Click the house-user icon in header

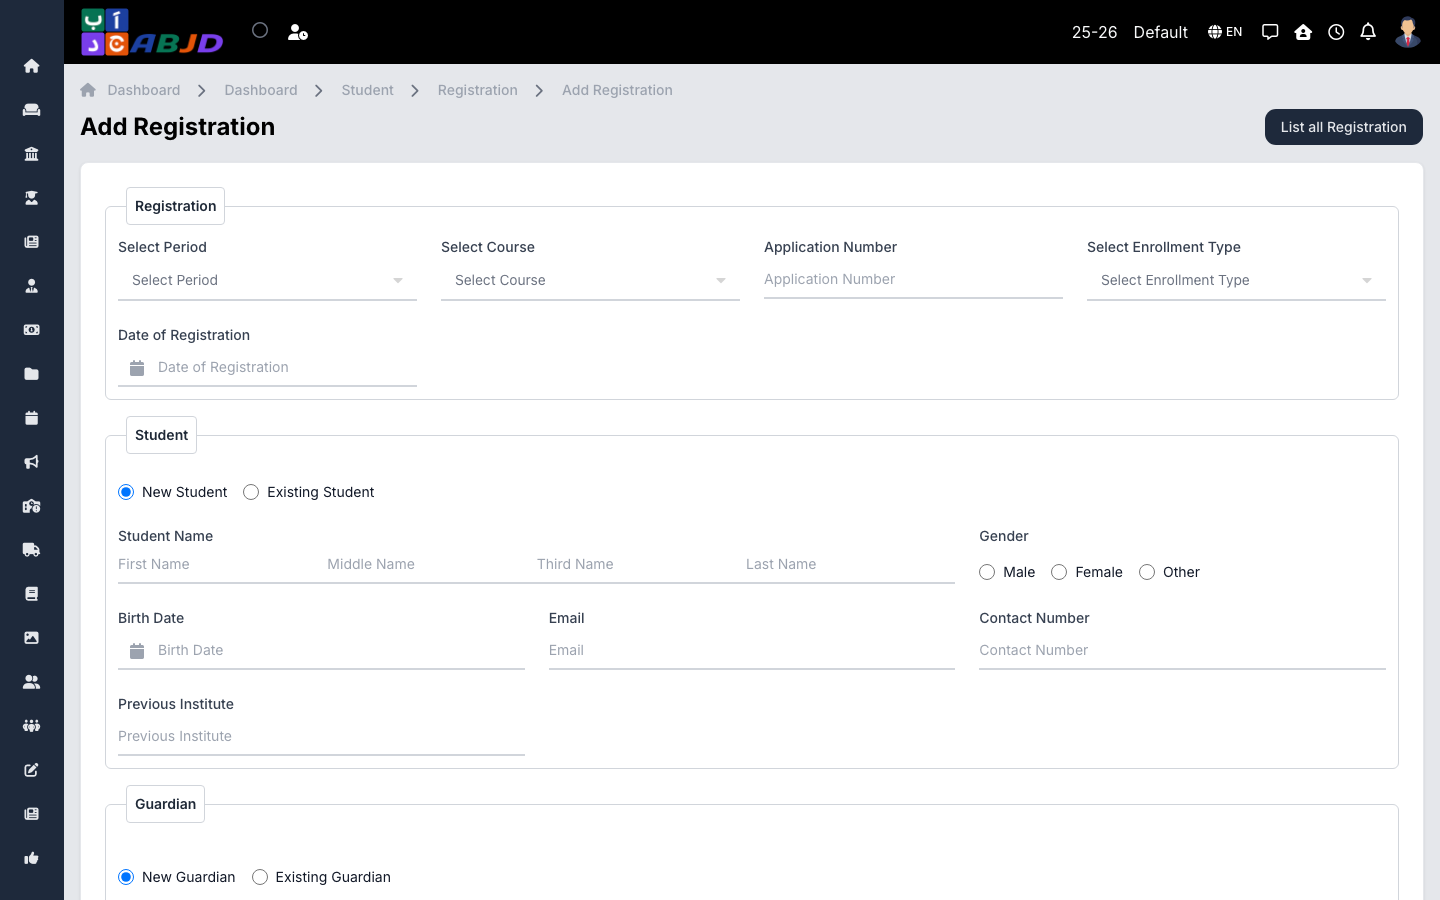coord(1303,32)
